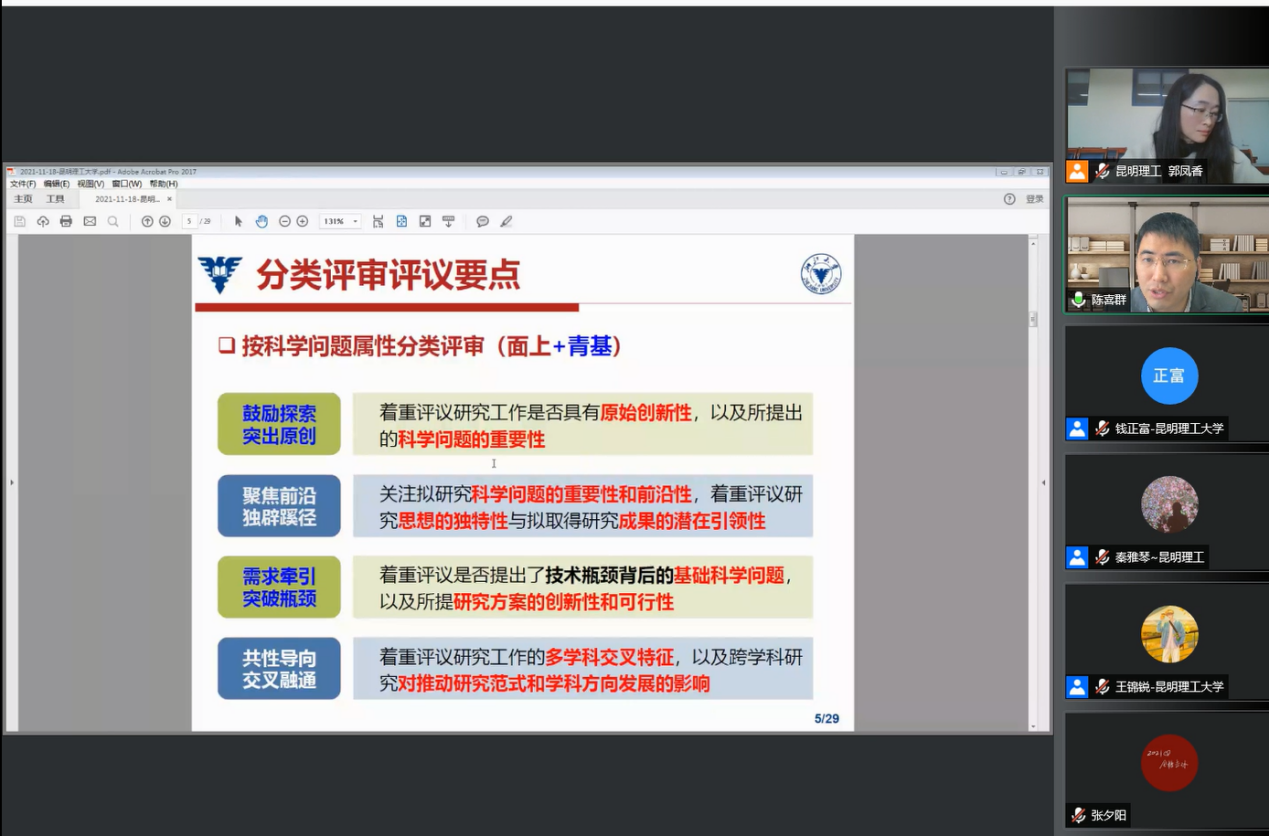Select the Hand pan tool
The height and width of the screenshot is (836, 1269).
coord(261,221)
